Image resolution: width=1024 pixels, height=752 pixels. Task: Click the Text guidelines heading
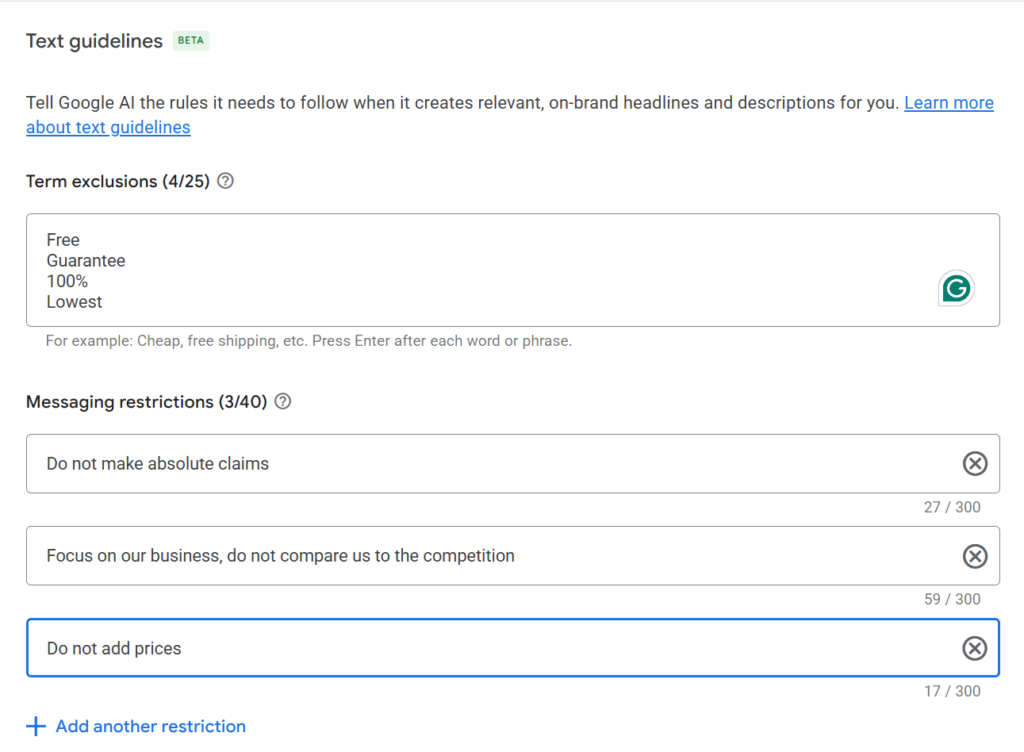pos(94,40)
